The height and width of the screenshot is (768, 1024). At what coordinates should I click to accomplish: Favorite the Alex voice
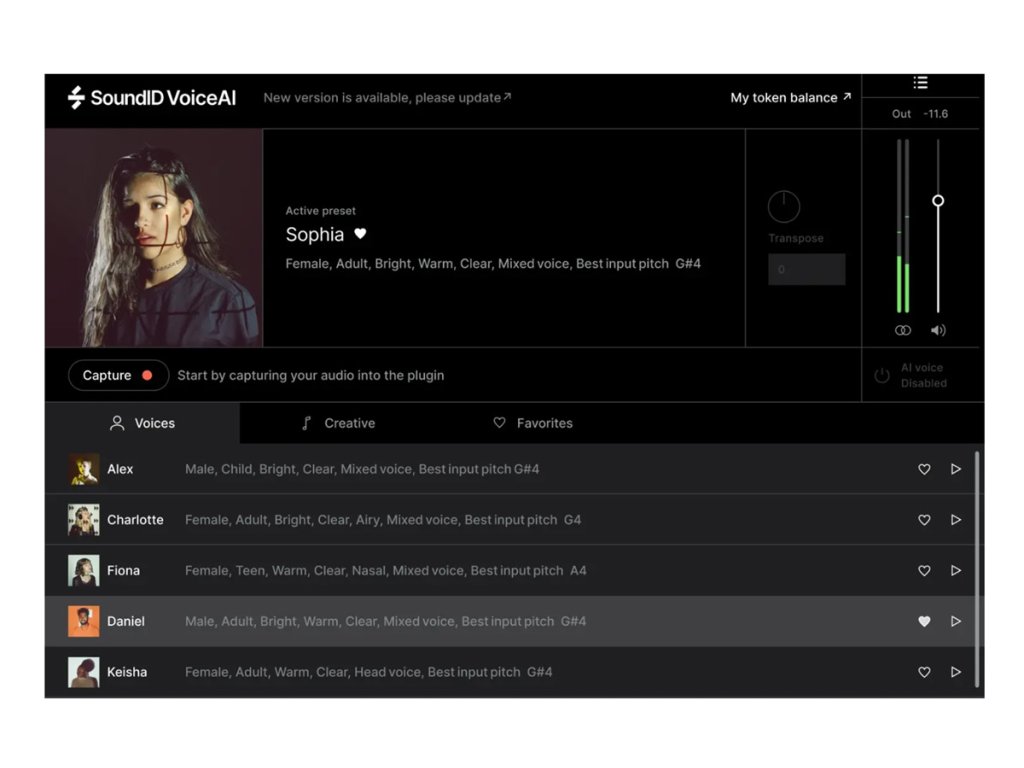[x=924, y=469]
